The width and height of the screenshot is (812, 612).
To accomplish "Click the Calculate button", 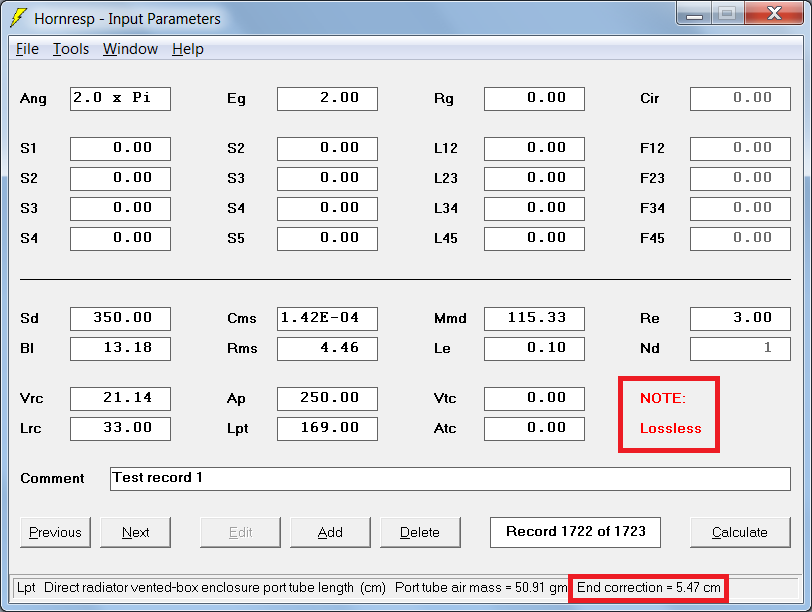I will point(740,532).
